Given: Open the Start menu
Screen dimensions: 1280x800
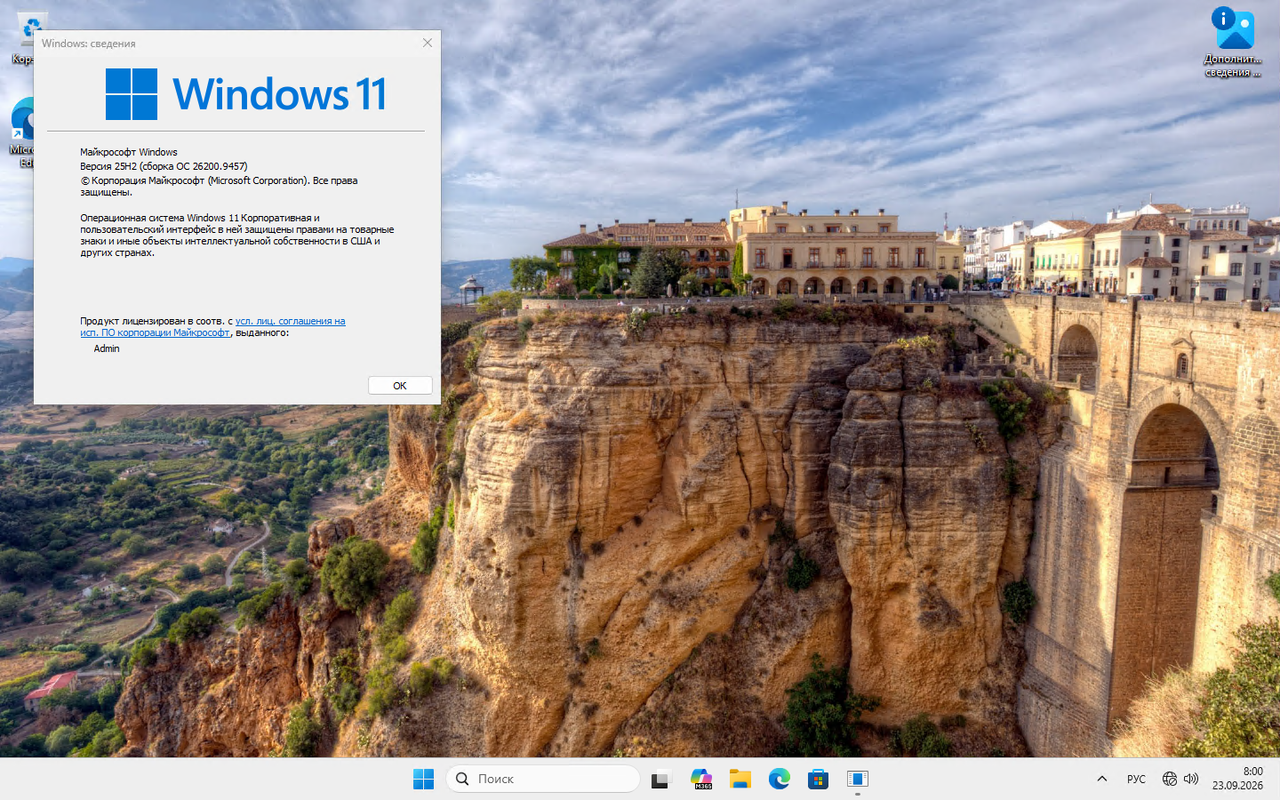Looking at the screenshot, I should click(x=424, y=779).
